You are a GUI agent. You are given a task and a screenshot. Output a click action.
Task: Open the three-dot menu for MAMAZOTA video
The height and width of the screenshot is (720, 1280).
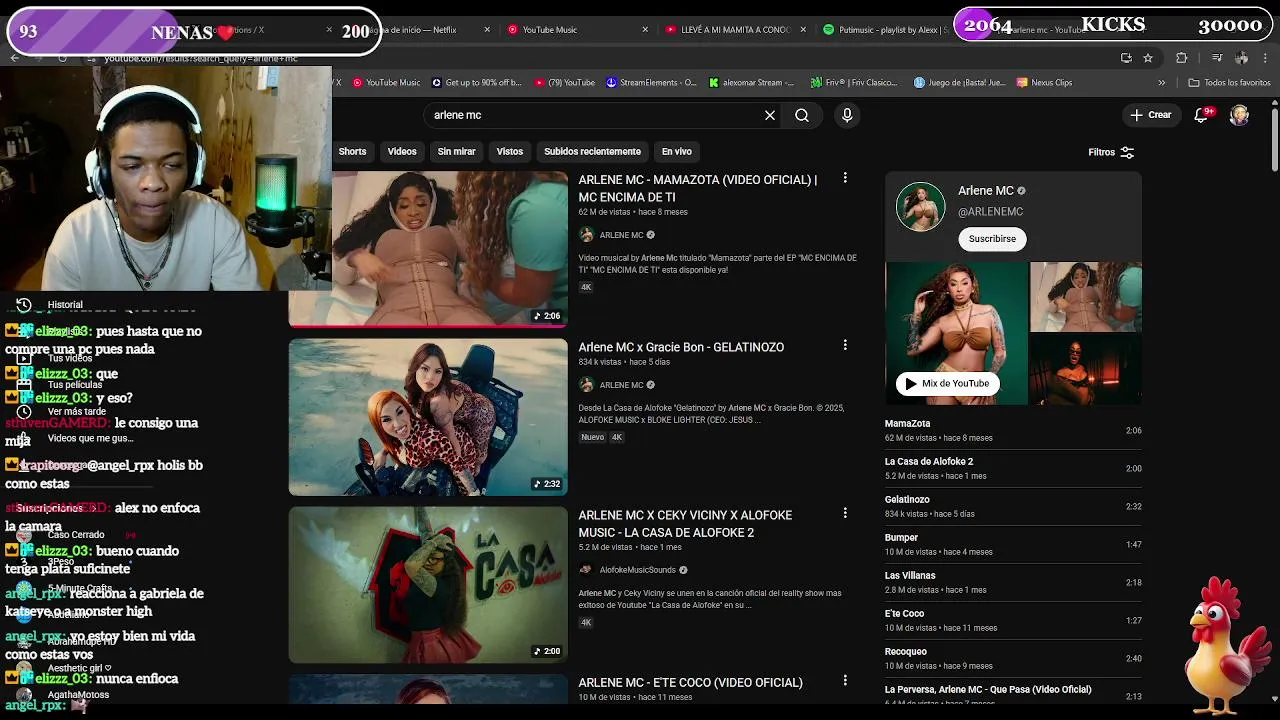pyautogui.click(x=845, y=178)
